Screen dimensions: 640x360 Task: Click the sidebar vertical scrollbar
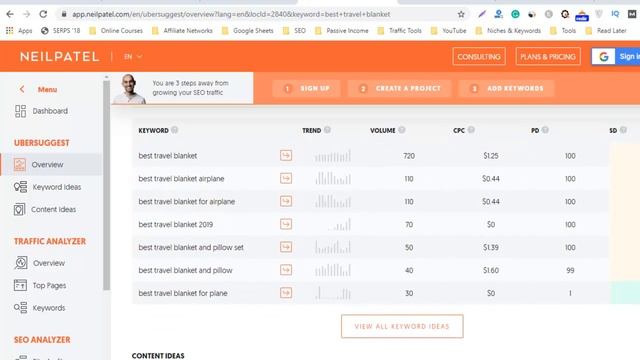(107, 184)
